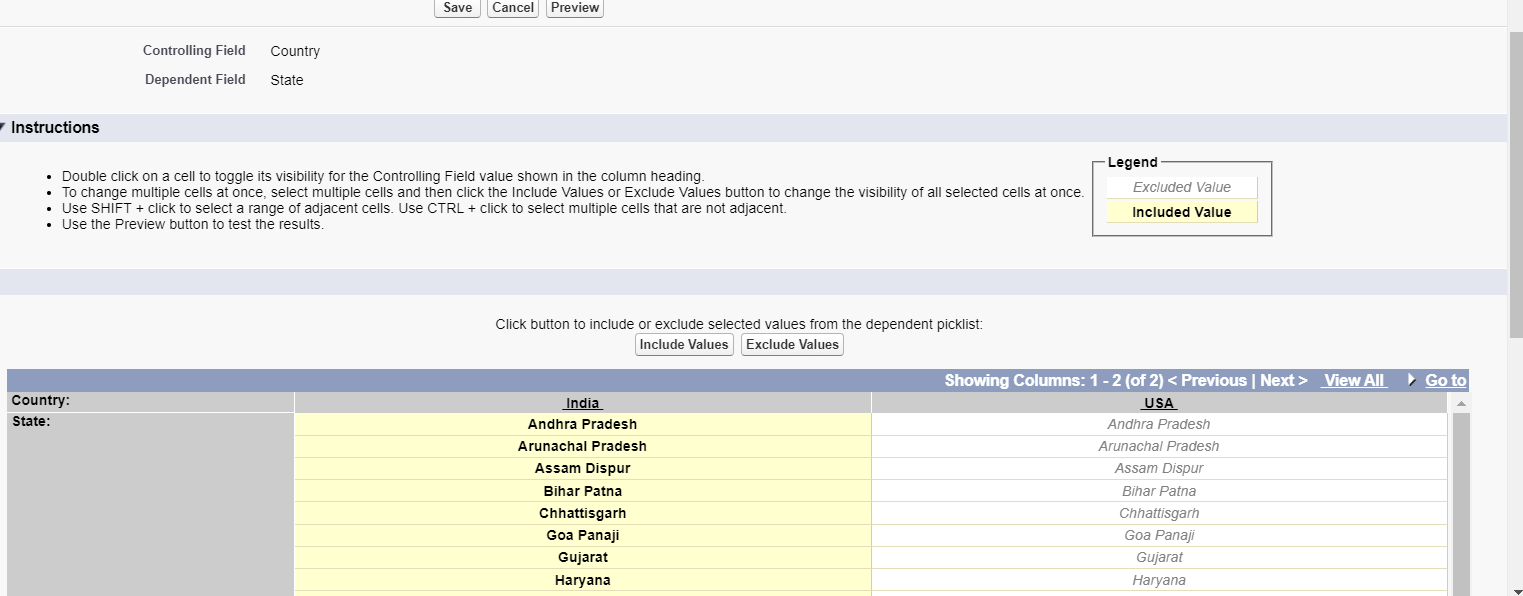Click the Save button
This screenshot has width=1523, height=596.
pyautogui.click(x=457, y=8)
